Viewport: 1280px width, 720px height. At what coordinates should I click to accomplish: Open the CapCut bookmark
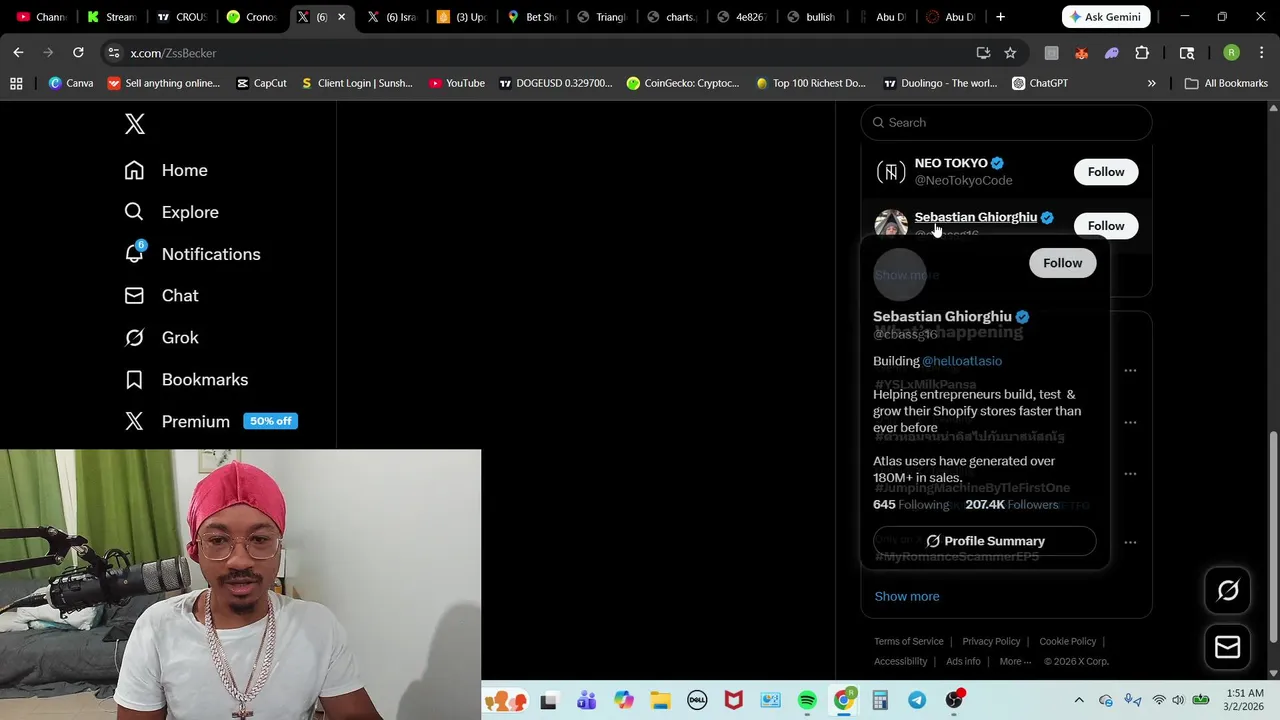pyautogui.click(x=261, y=83)
